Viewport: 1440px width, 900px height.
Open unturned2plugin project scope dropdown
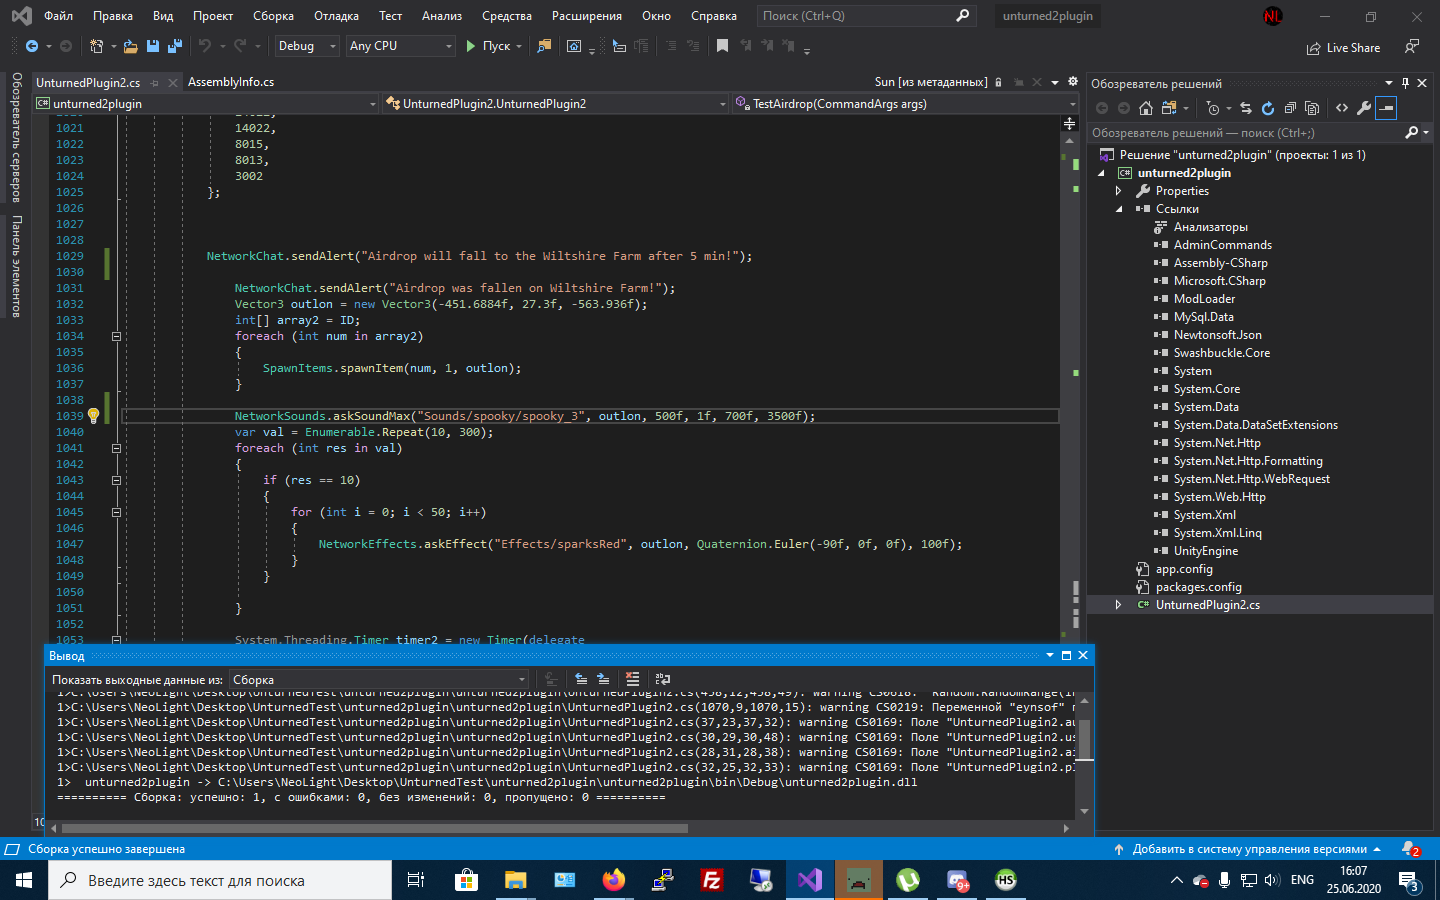click(x=206, y=104)
